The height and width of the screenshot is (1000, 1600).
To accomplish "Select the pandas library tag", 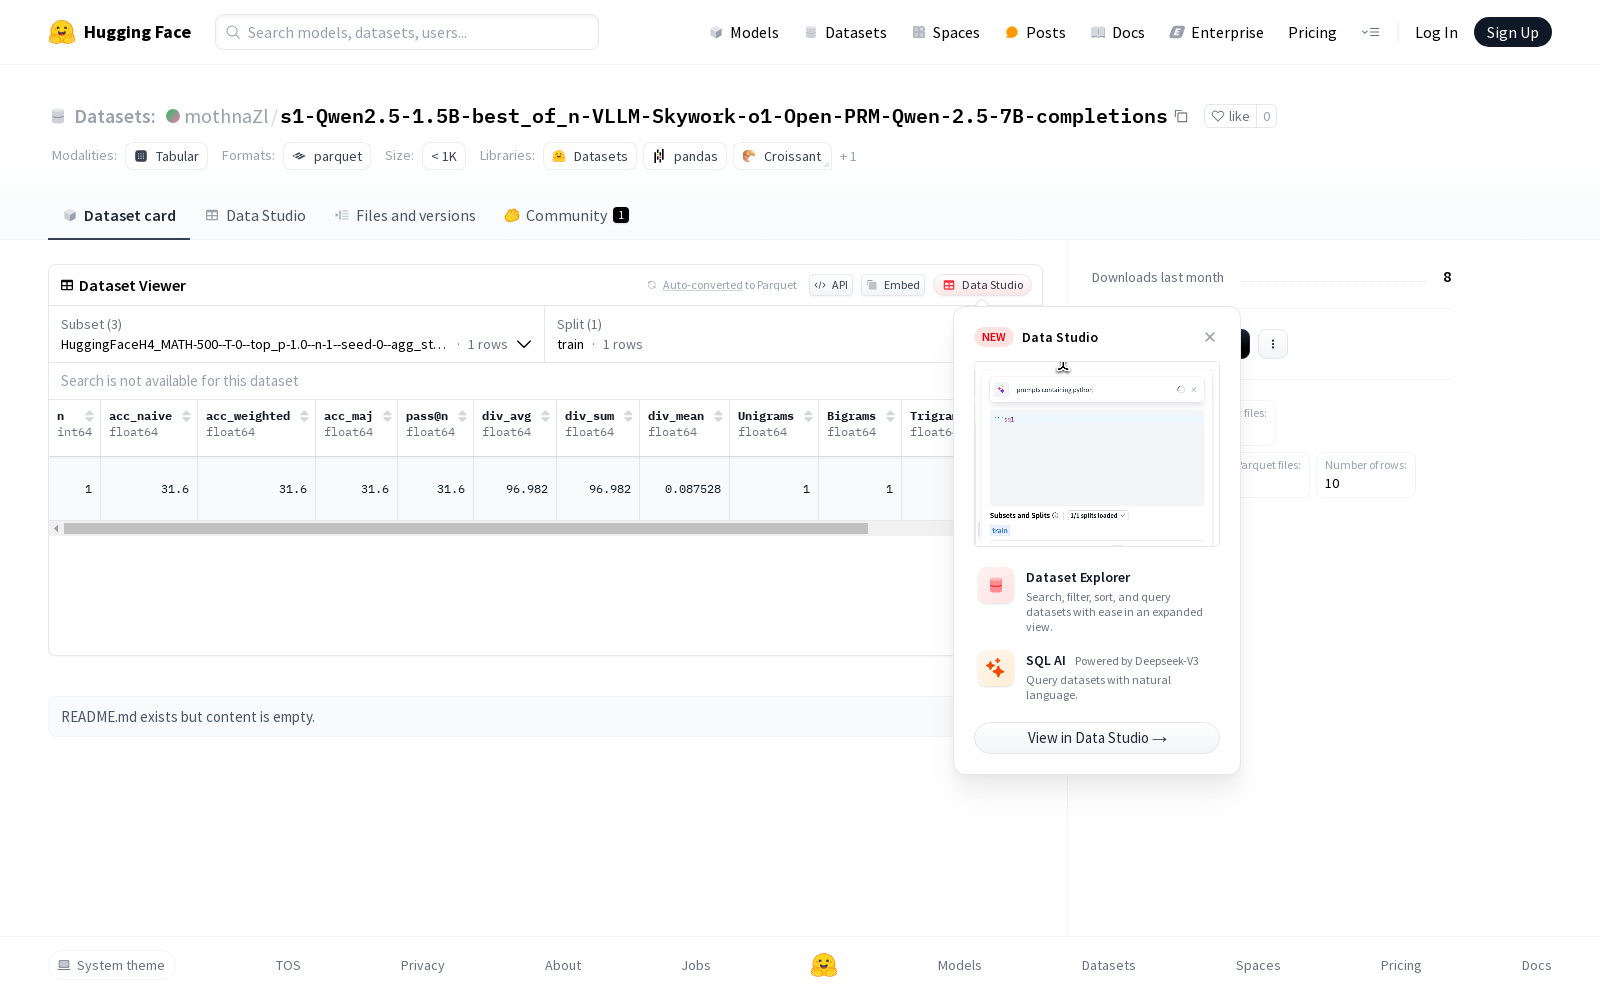I will coord(685,156).
